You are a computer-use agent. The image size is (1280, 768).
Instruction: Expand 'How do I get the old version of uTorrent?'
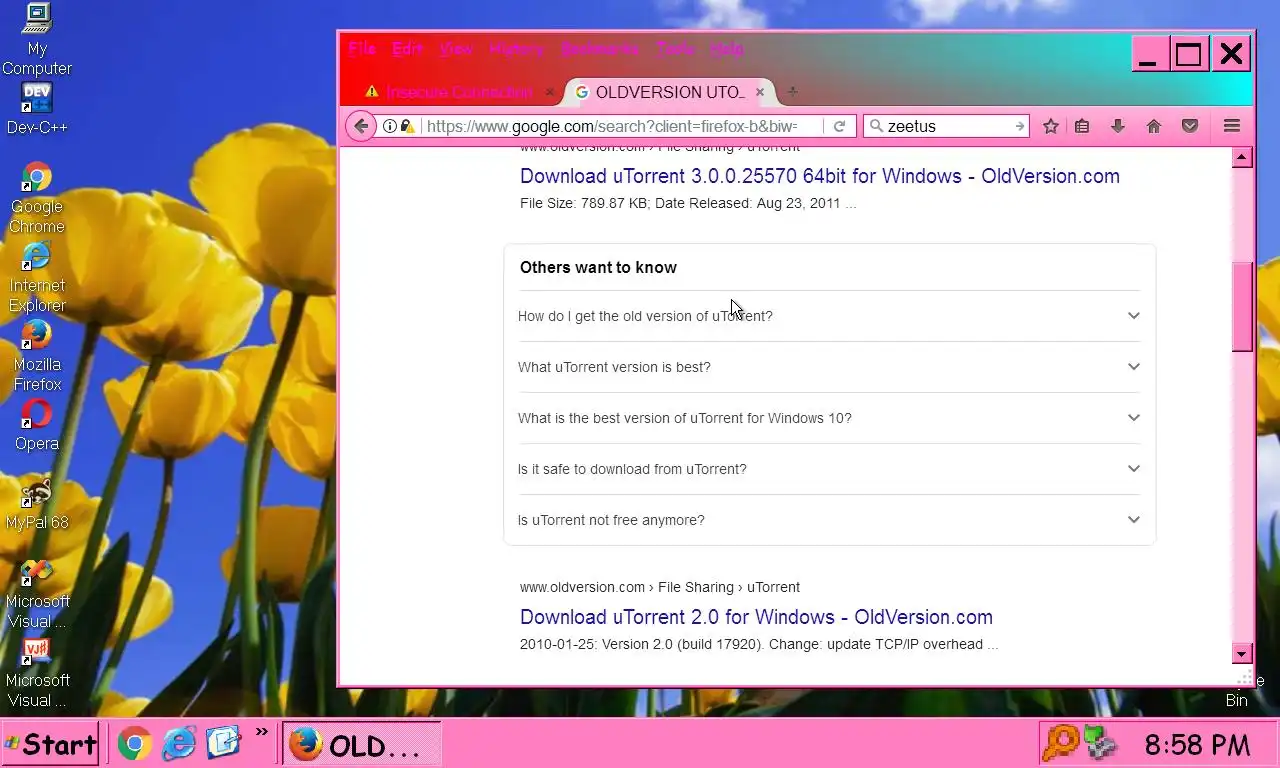tap(829, 316)
